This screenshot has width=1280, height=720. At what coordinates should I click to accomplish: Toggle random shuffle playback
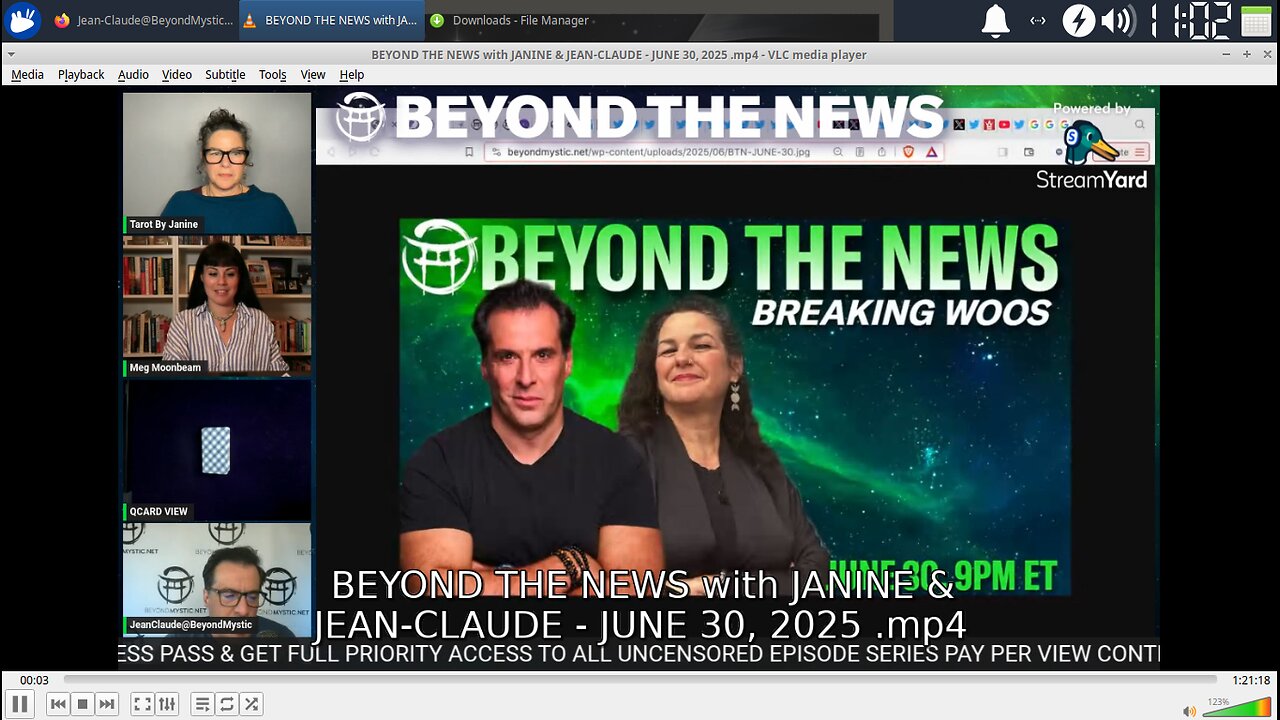click(x=252, y=704)
